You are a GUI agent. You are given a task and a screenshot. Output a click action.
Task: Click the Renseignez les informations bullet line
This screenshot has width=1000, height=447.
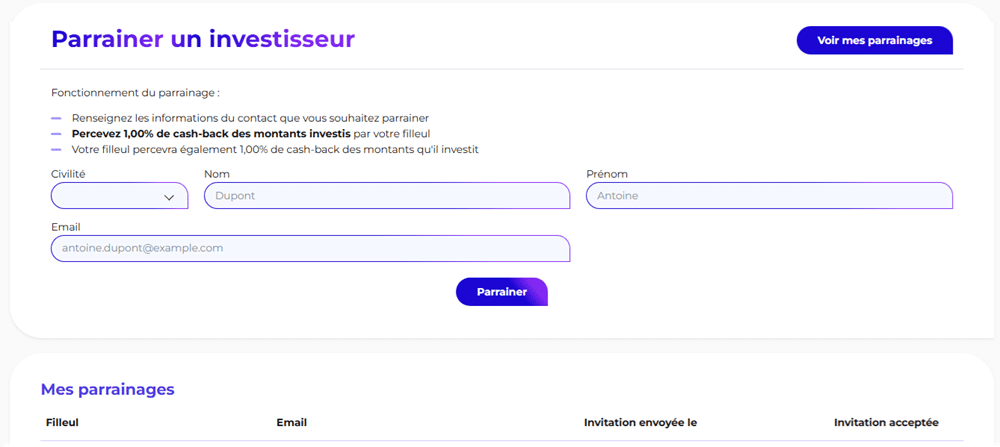tap(250, 118)
